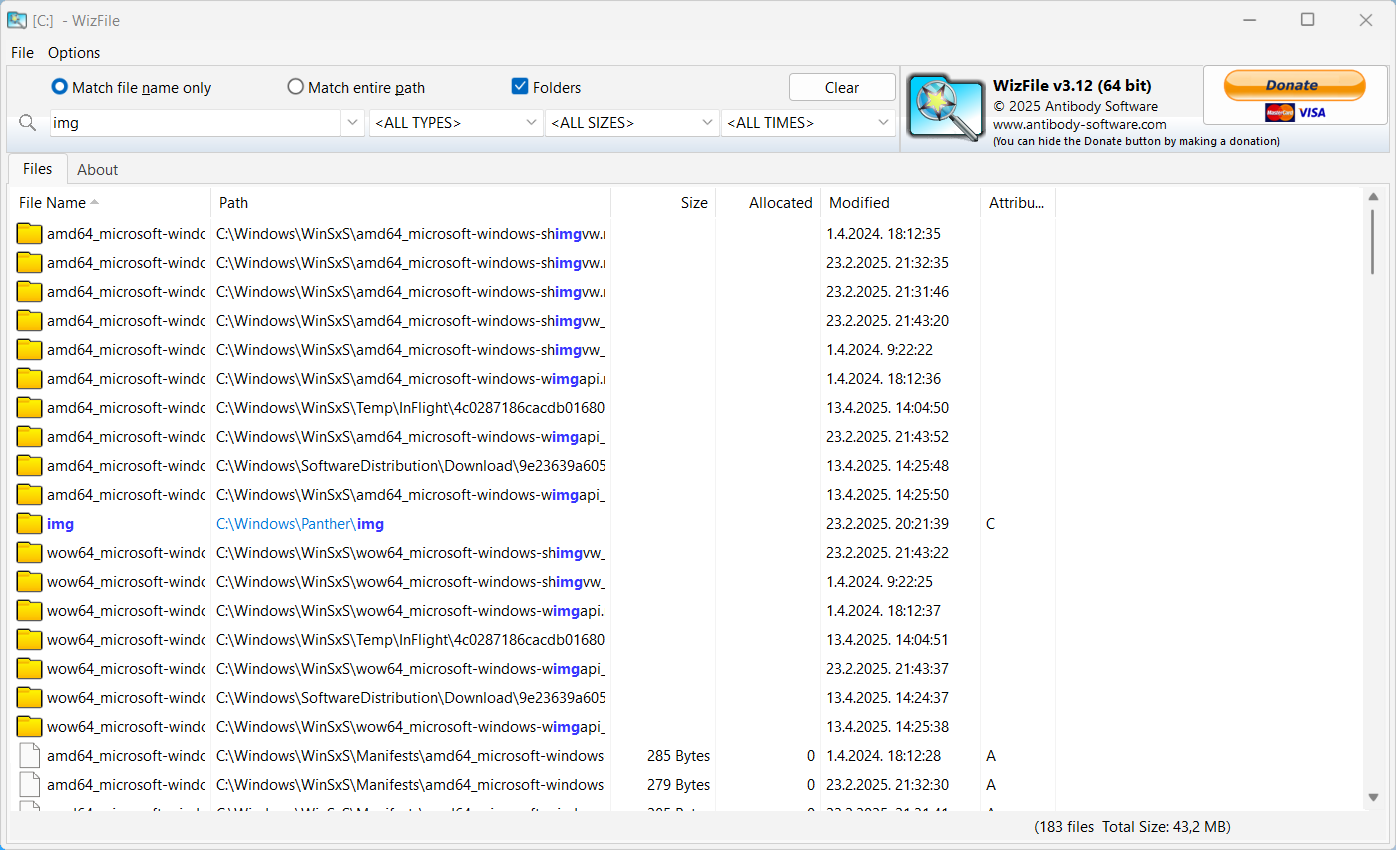Click folder icon for row modified 14:04:51
This screenshot has width=1396, height=850.
click(x=30, y=640)
